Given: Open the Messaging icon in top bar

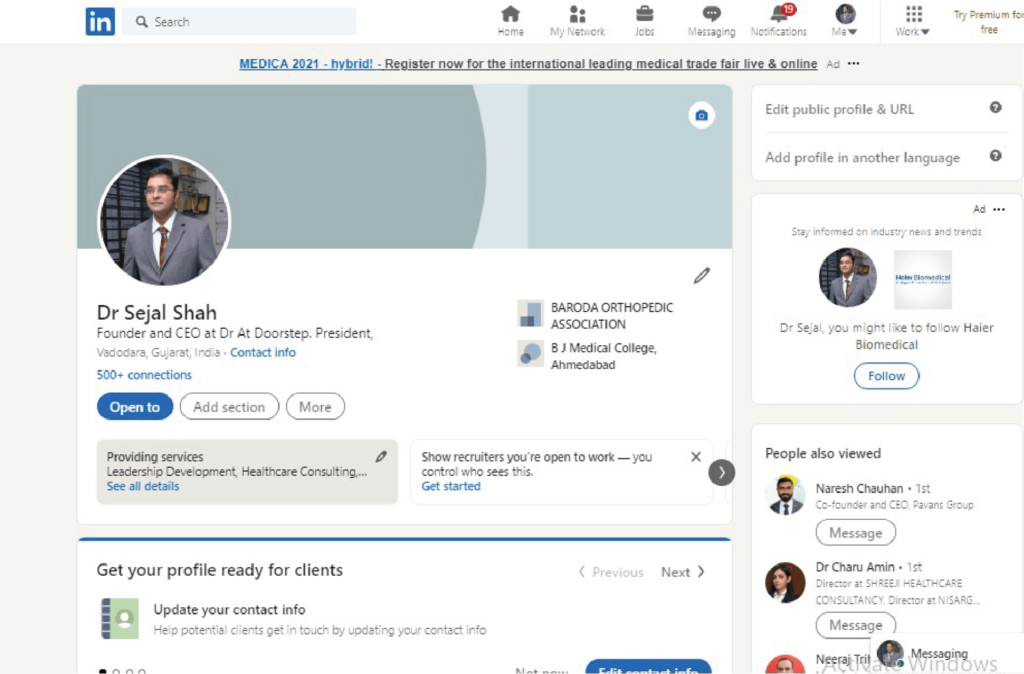Looking at the screenshot, I should [711, 21].
